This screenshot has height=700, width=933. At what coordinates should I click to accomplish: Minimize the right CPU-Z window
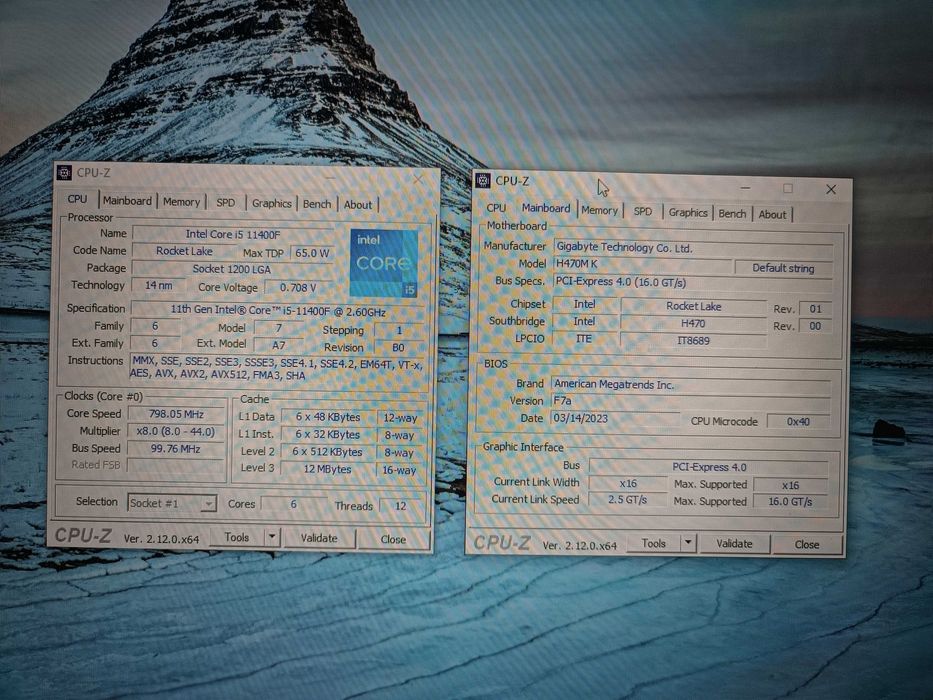pos(745,188)
